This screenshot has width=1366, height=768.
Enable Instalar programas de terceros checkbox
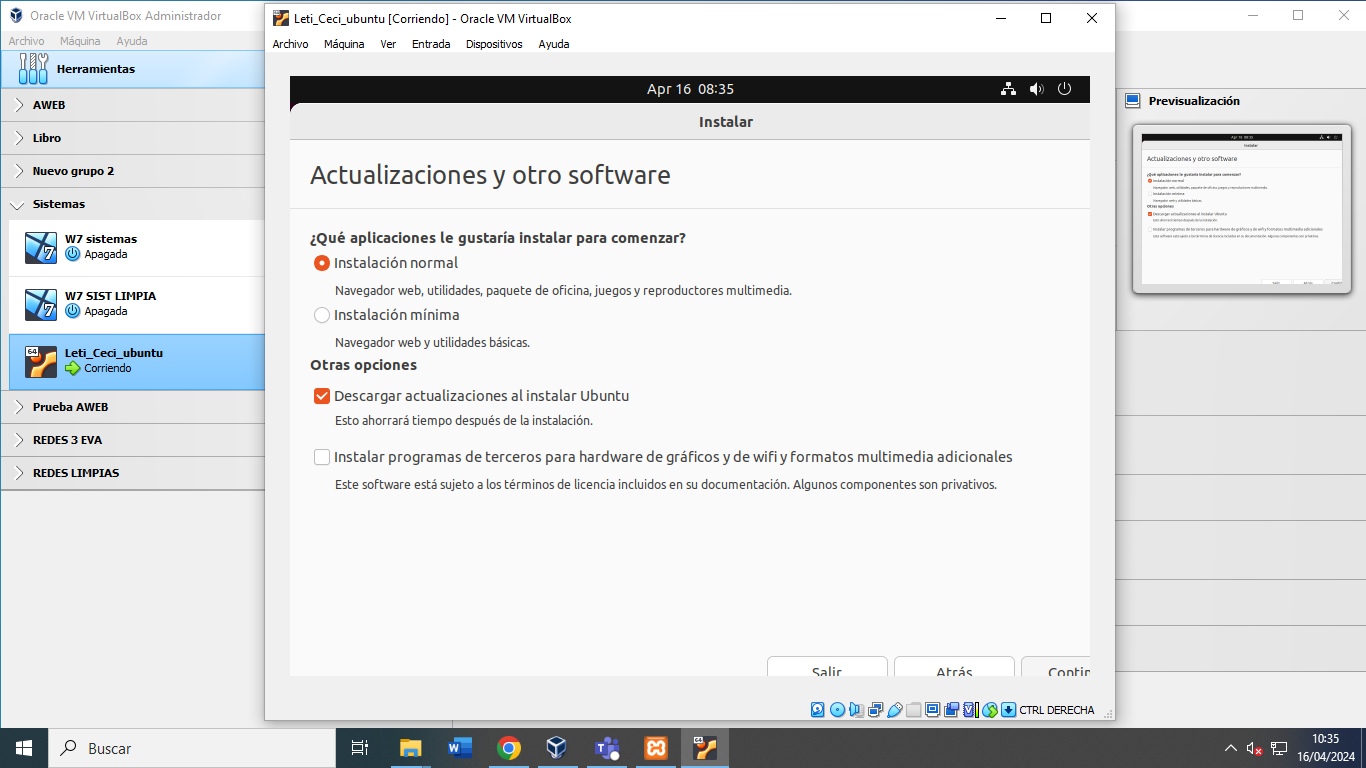pos(321,456)
